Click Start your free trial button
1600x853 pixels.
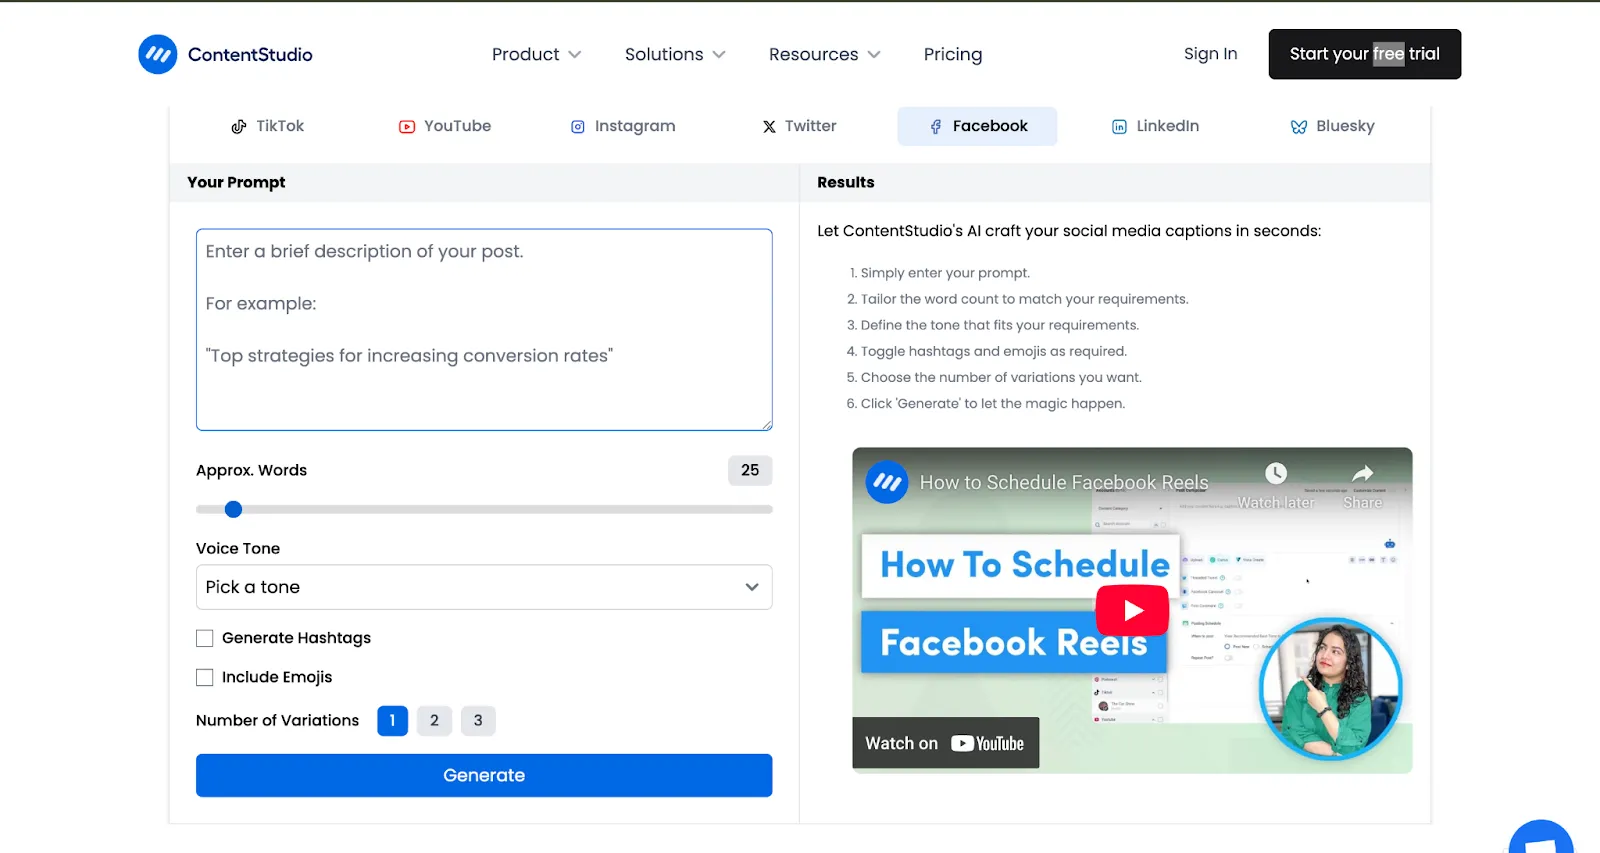[1365, 54]
